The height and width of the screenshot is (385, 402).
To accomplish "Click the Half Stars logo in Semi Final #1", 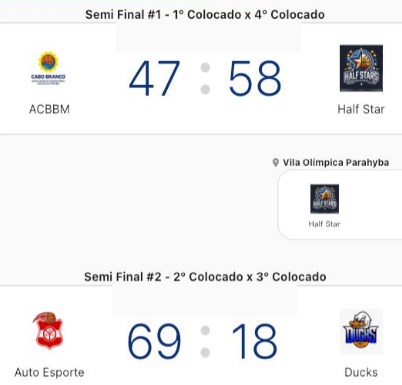I will (x=361, y=68).
